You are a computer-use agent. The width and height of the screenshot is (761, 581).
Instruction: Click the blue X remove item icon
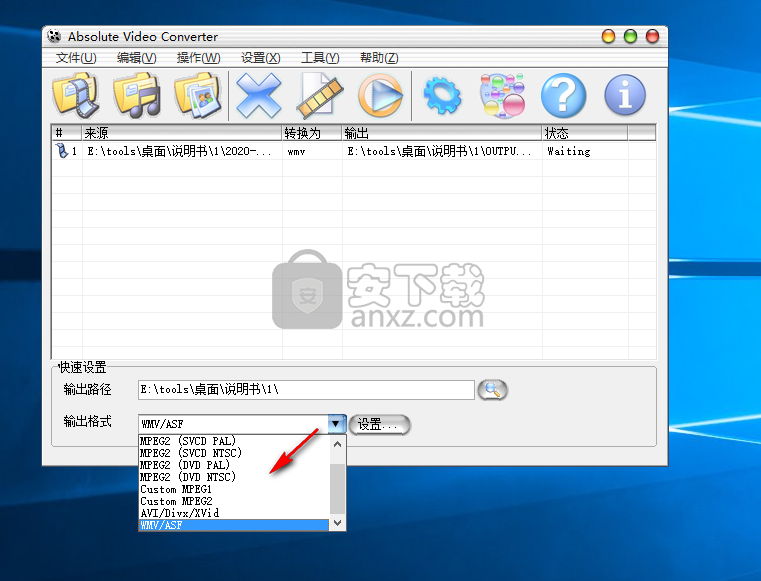[259, 95]
